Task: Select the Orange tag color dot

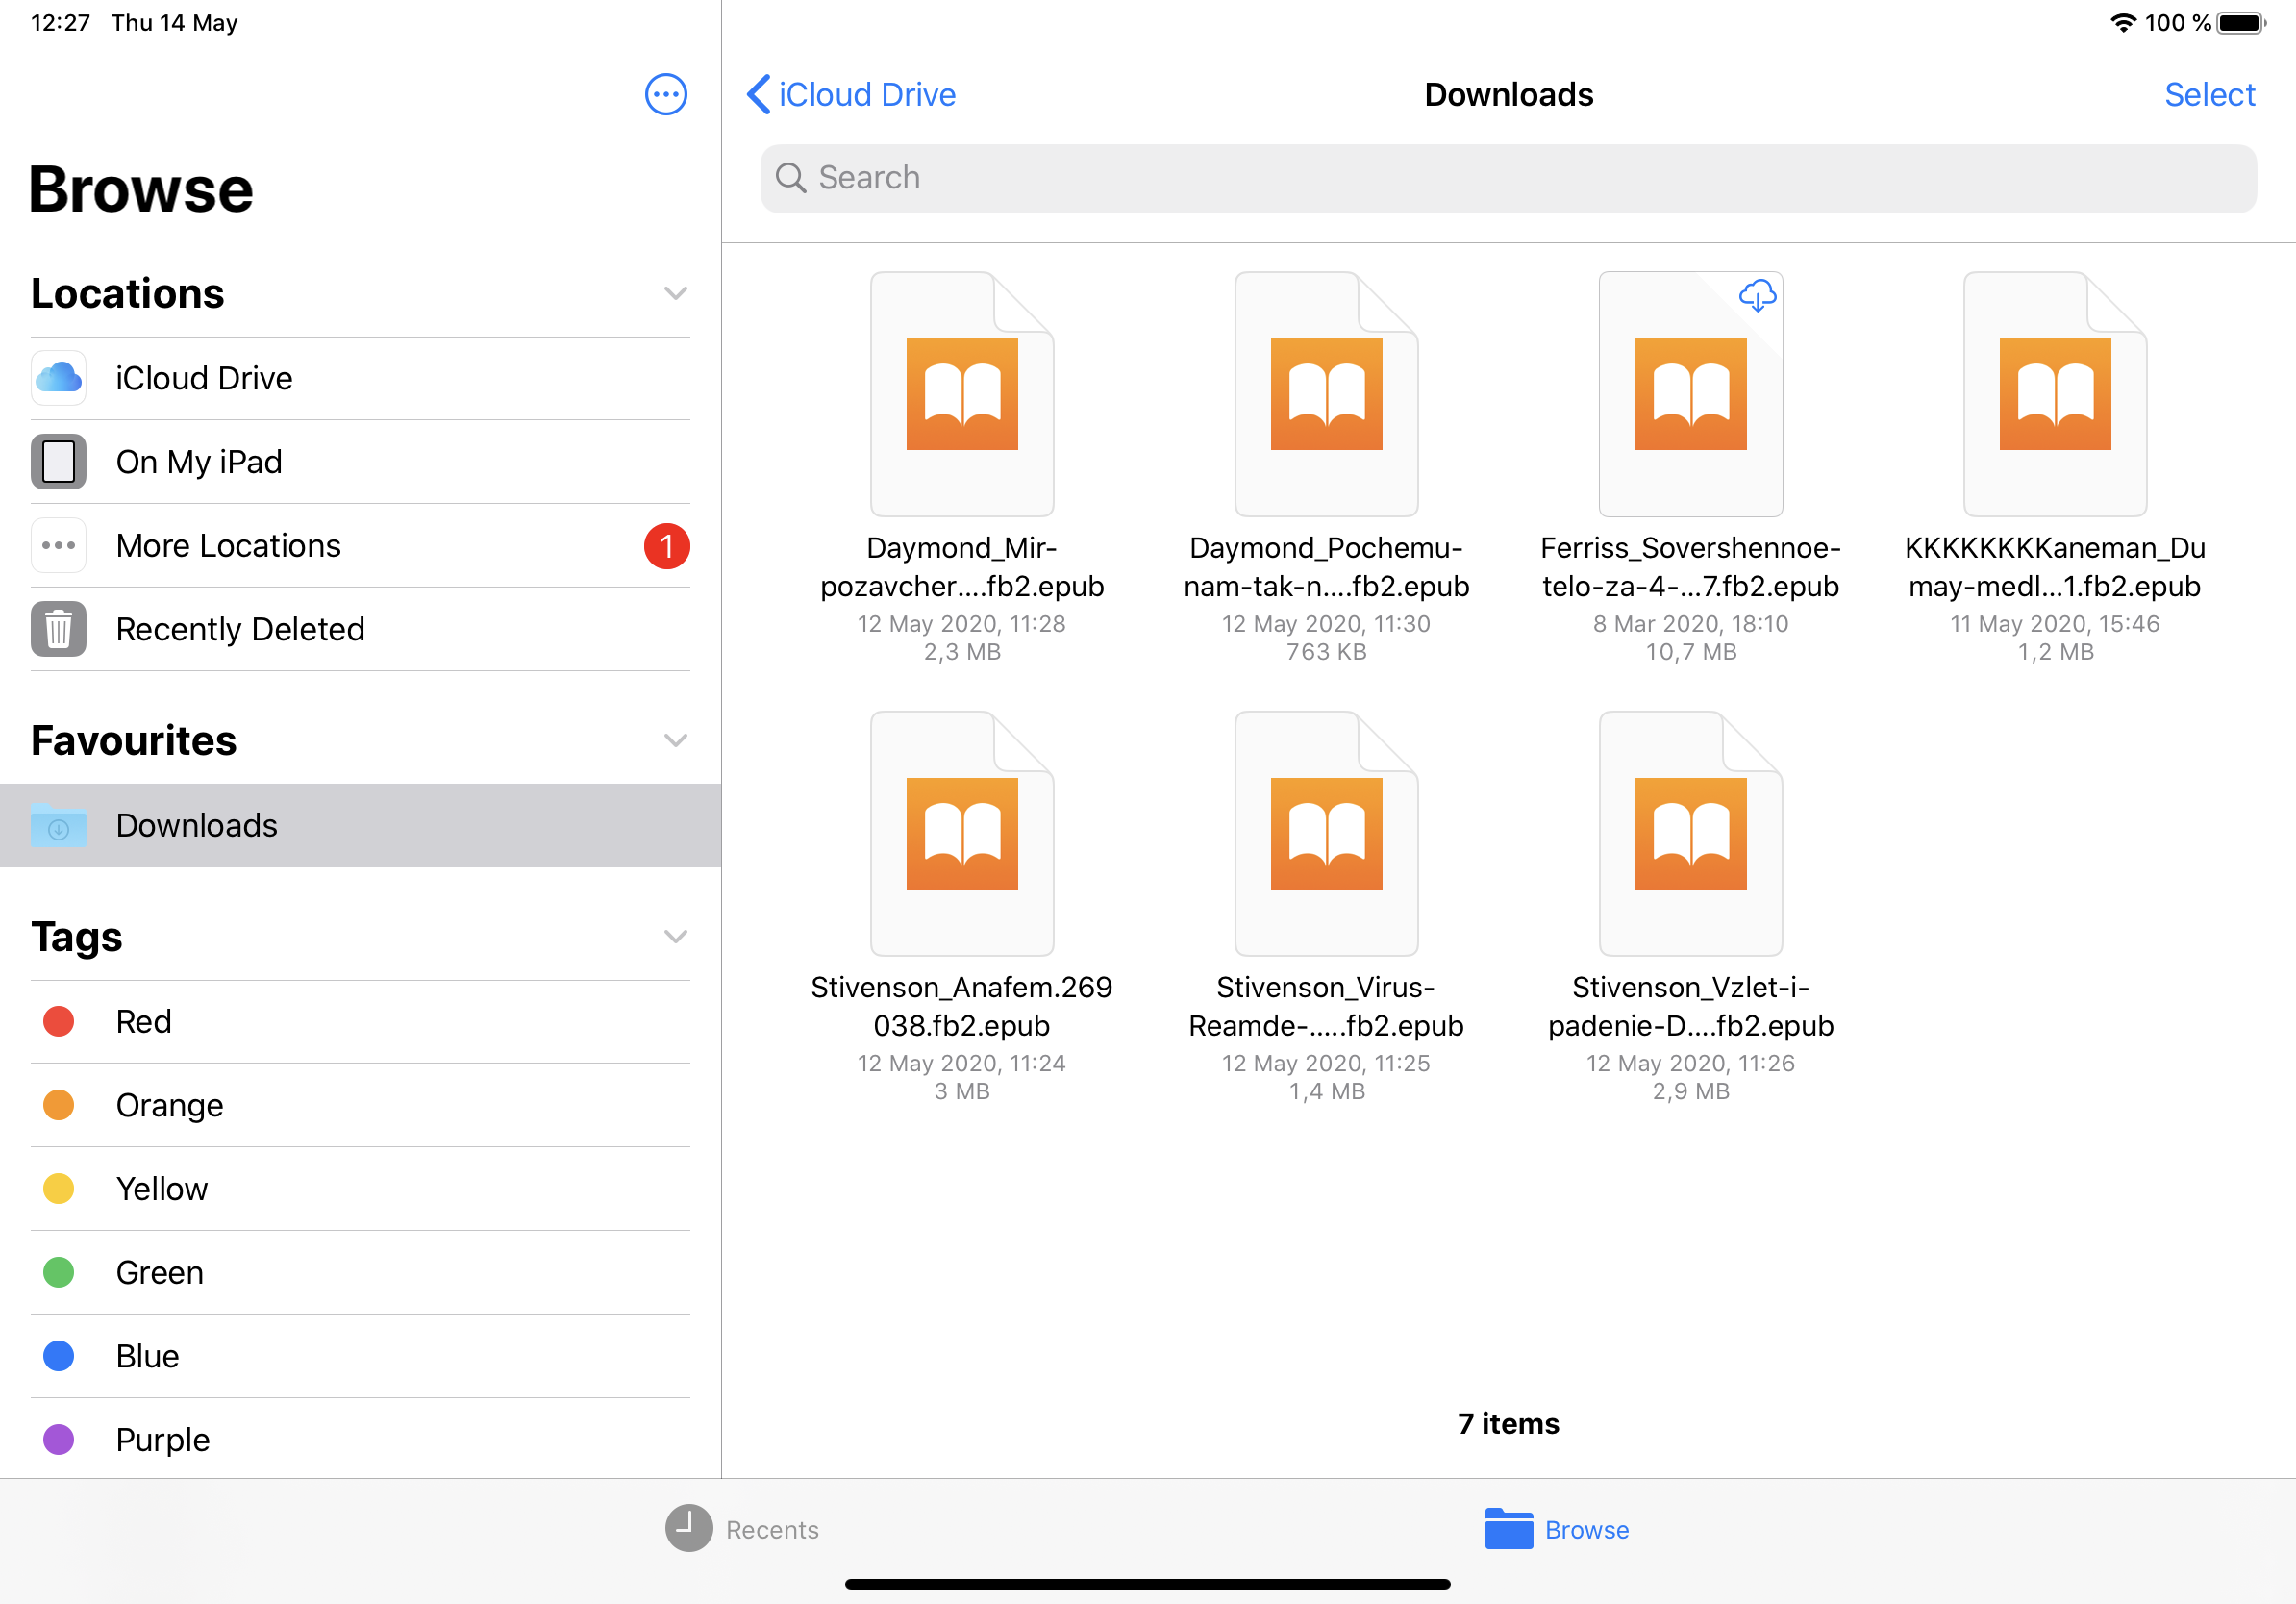Action: click(58, 1106)
